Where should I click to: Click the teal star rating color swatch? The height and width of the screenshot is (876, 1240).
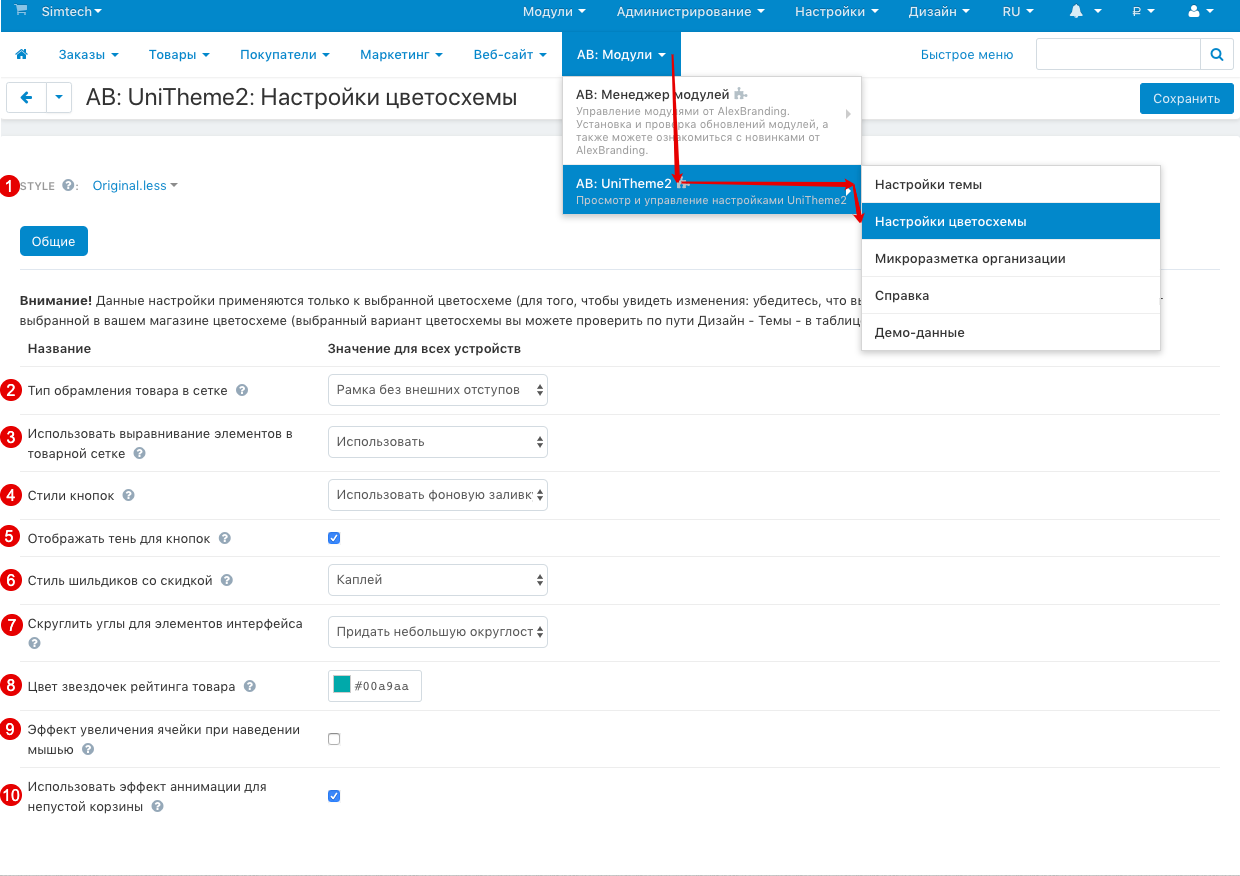click(x=342, y=685)
